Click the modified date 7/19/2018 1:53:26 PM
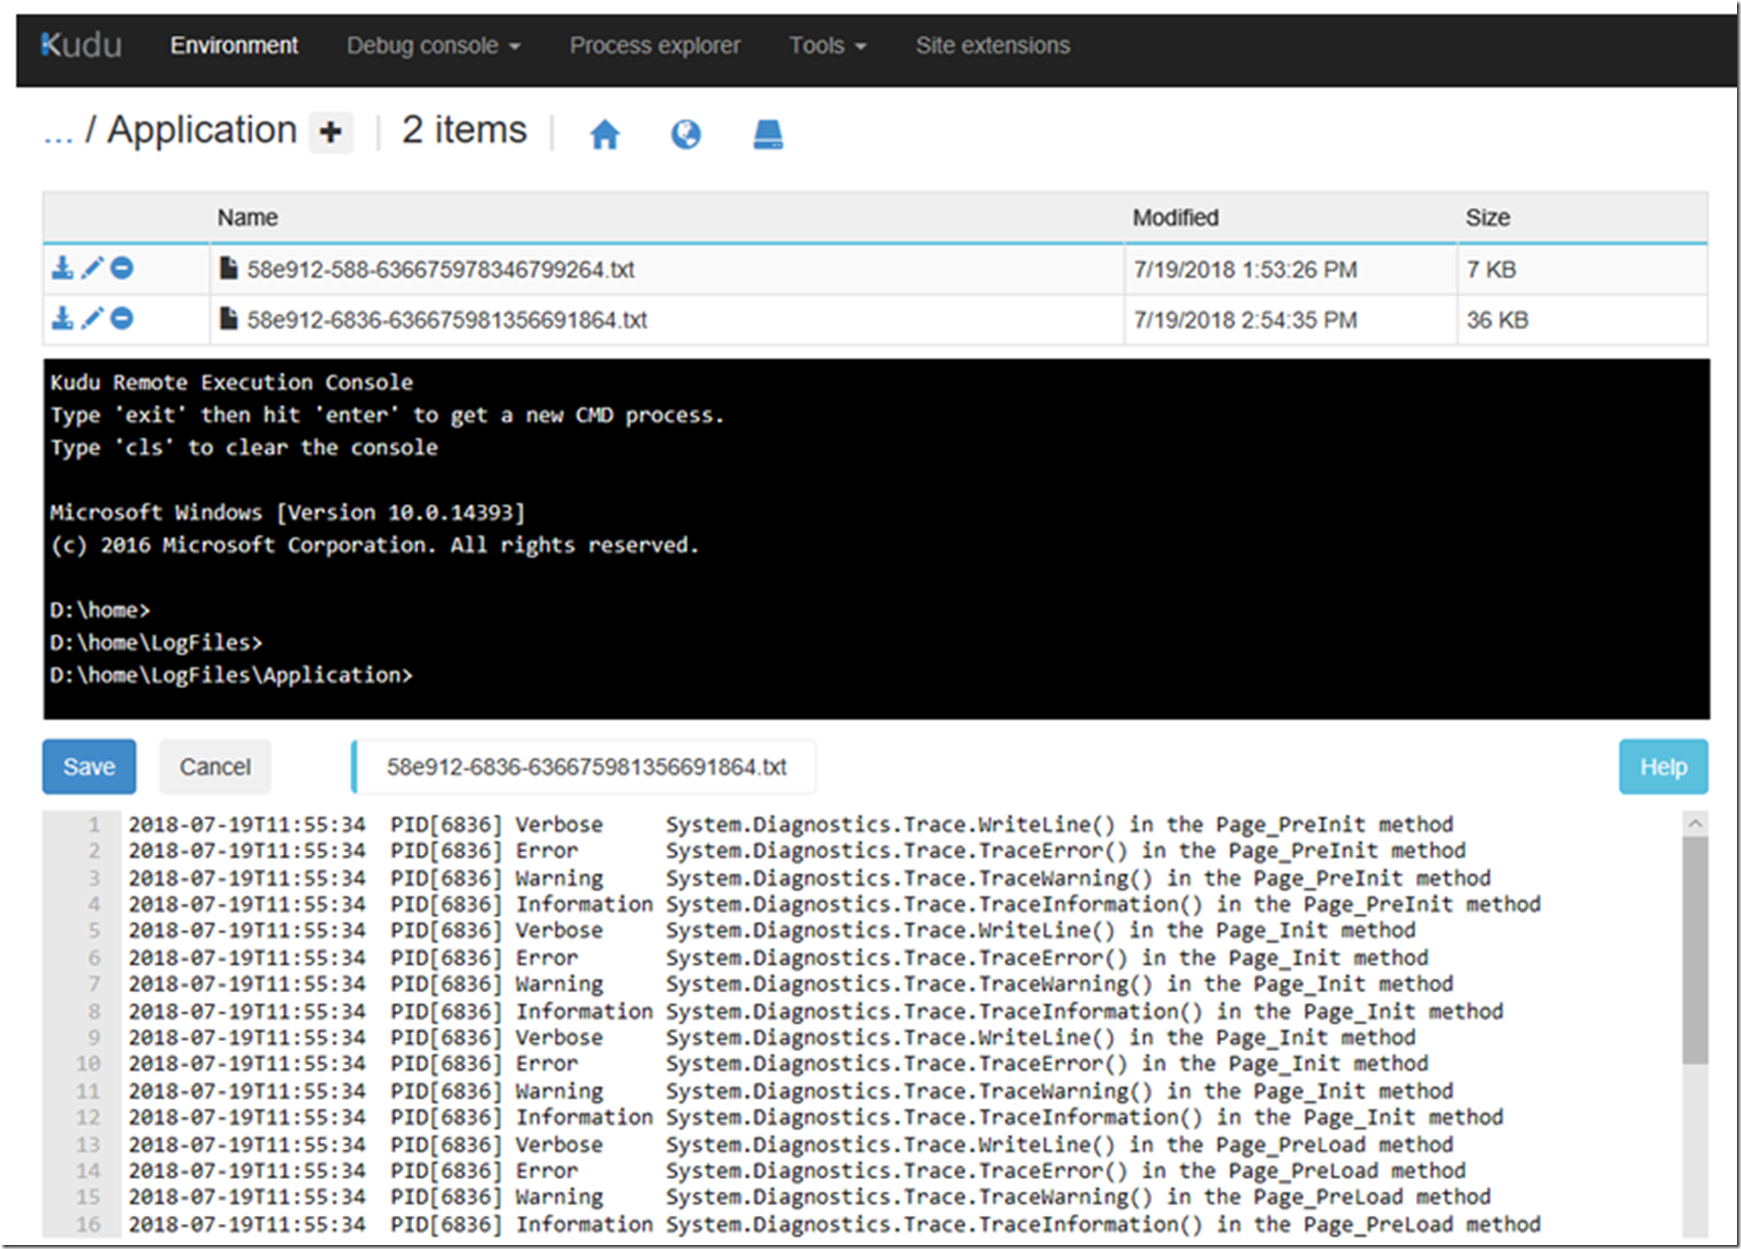 pyautogui.click(x=1245, y=269)
